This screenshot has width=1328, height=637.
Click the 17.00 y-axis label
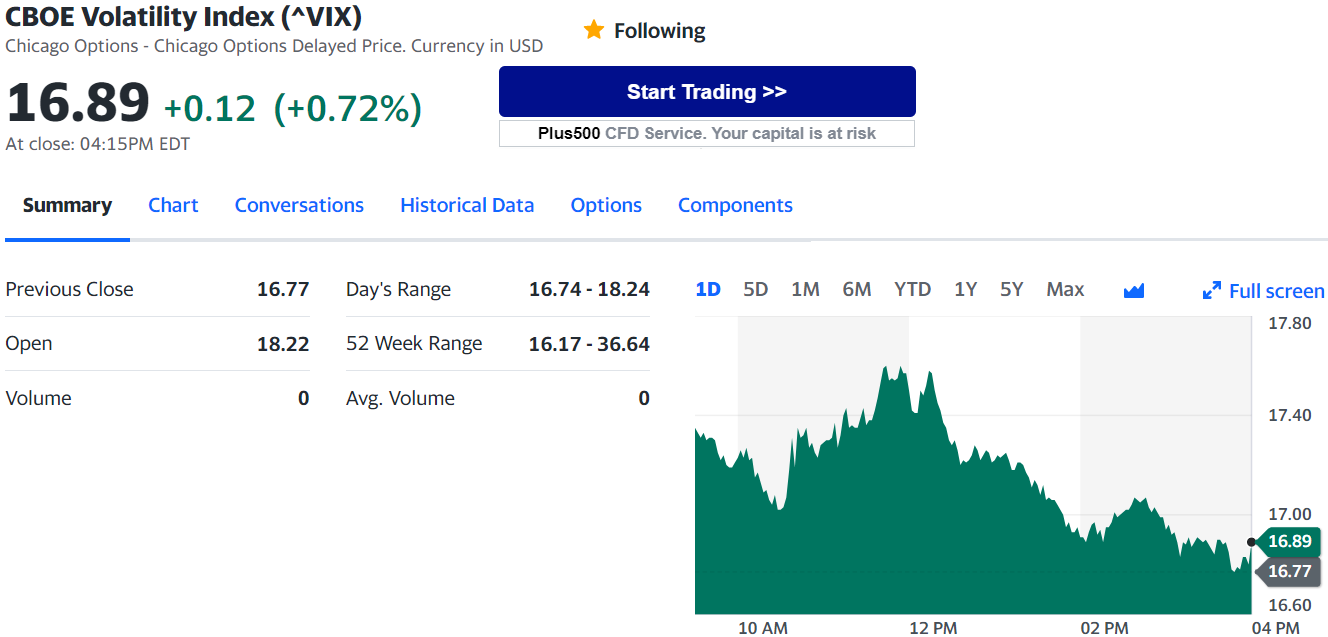click(1289, 514)
